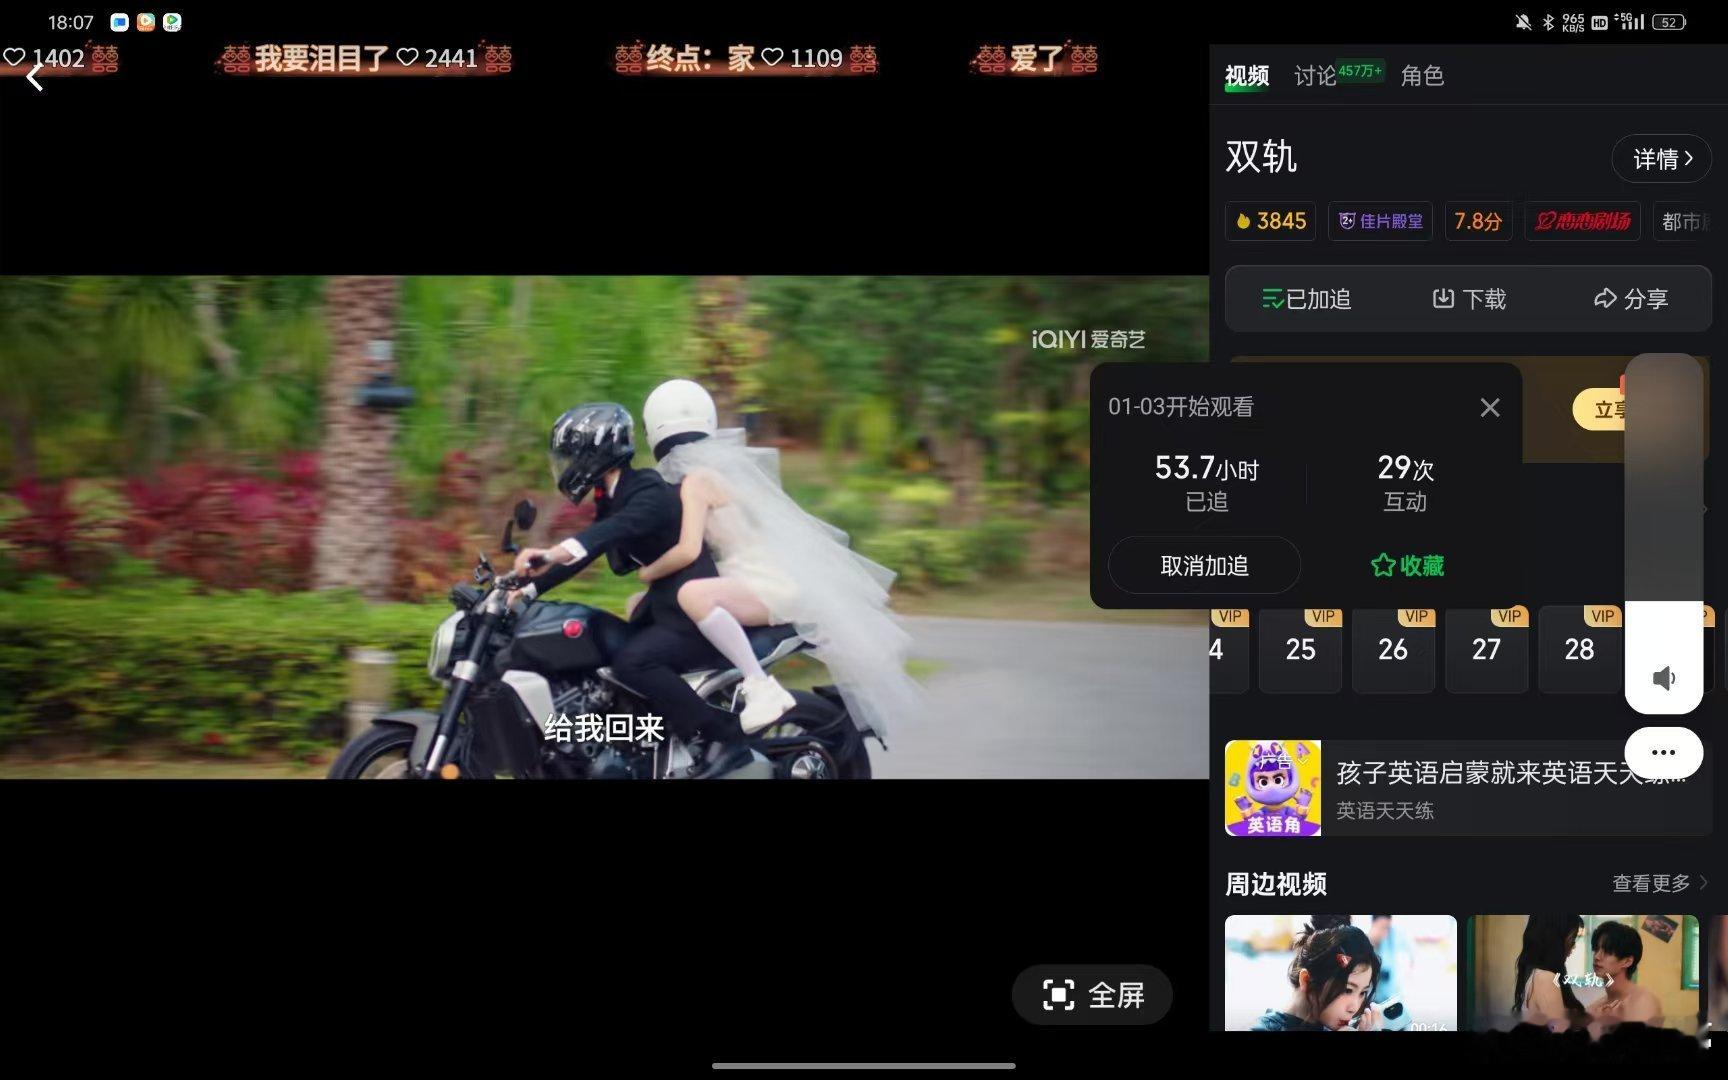
Task: Mute playback with the speaker icon
Action: 1663,676
